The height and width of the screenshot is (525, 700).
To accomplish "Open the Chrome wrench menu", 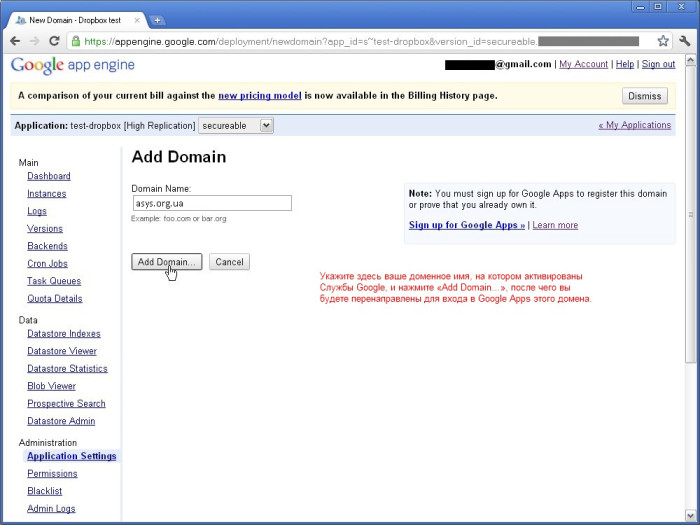I will click(684, 41).
